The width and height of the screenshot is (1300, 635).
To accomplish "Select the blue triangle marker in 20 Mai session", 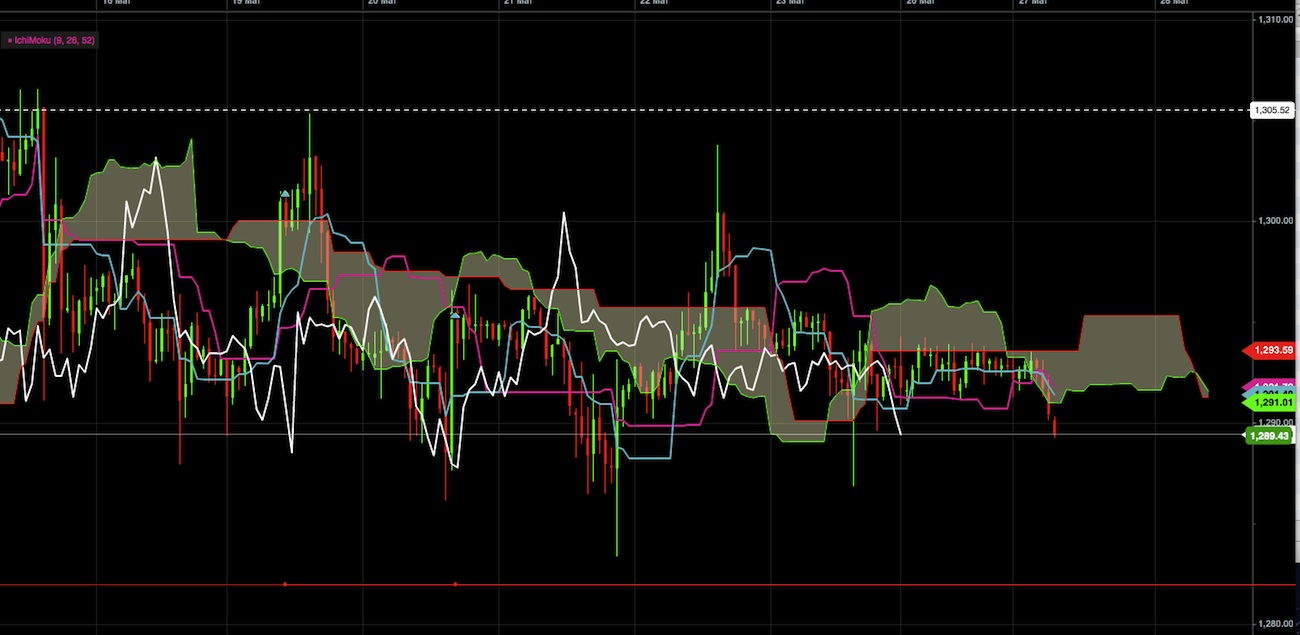I will pyautogui.click(x=455, y=315).
